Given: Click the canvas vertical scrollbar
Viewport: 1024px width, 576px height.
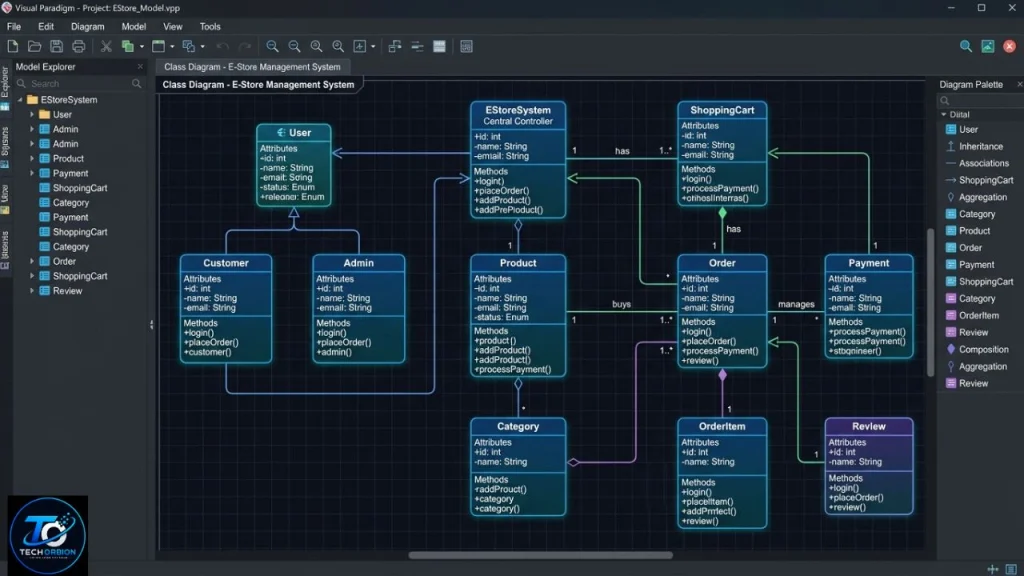Looking at the screenshot, I should [931, 302].
